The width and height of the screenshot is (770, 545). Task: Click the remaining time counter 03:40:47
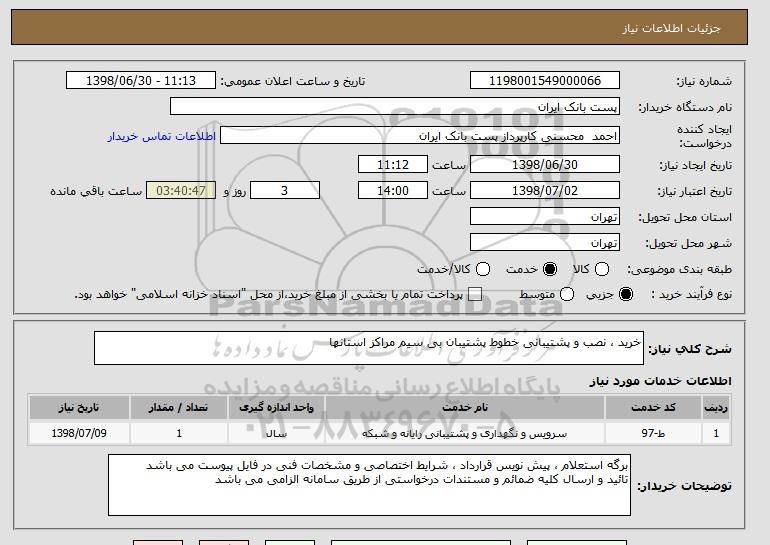coord(181,191)
